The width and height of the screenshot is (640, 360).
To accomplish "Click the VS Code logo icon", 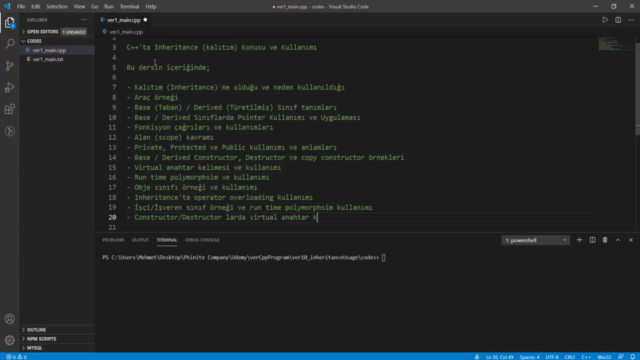I will [x=7, y=6].
